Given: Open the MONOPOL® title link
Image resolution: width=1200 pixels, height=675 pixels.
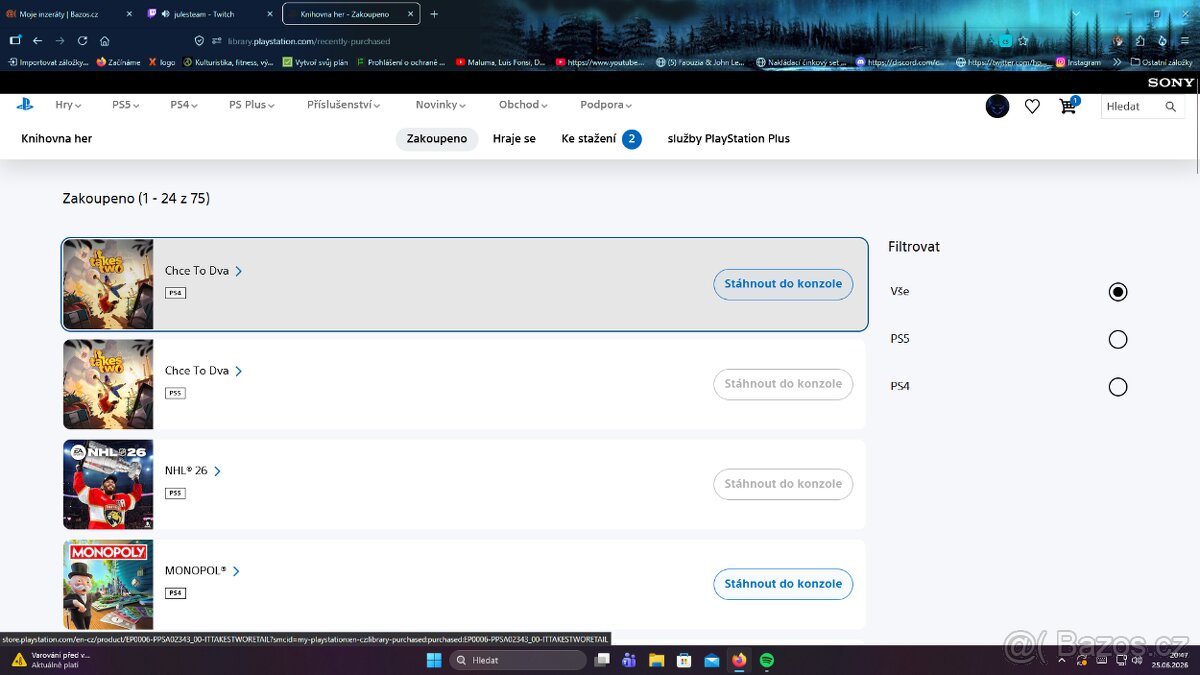Looking at the screenshot, I should pyautogui.click(x=202, y=571).
